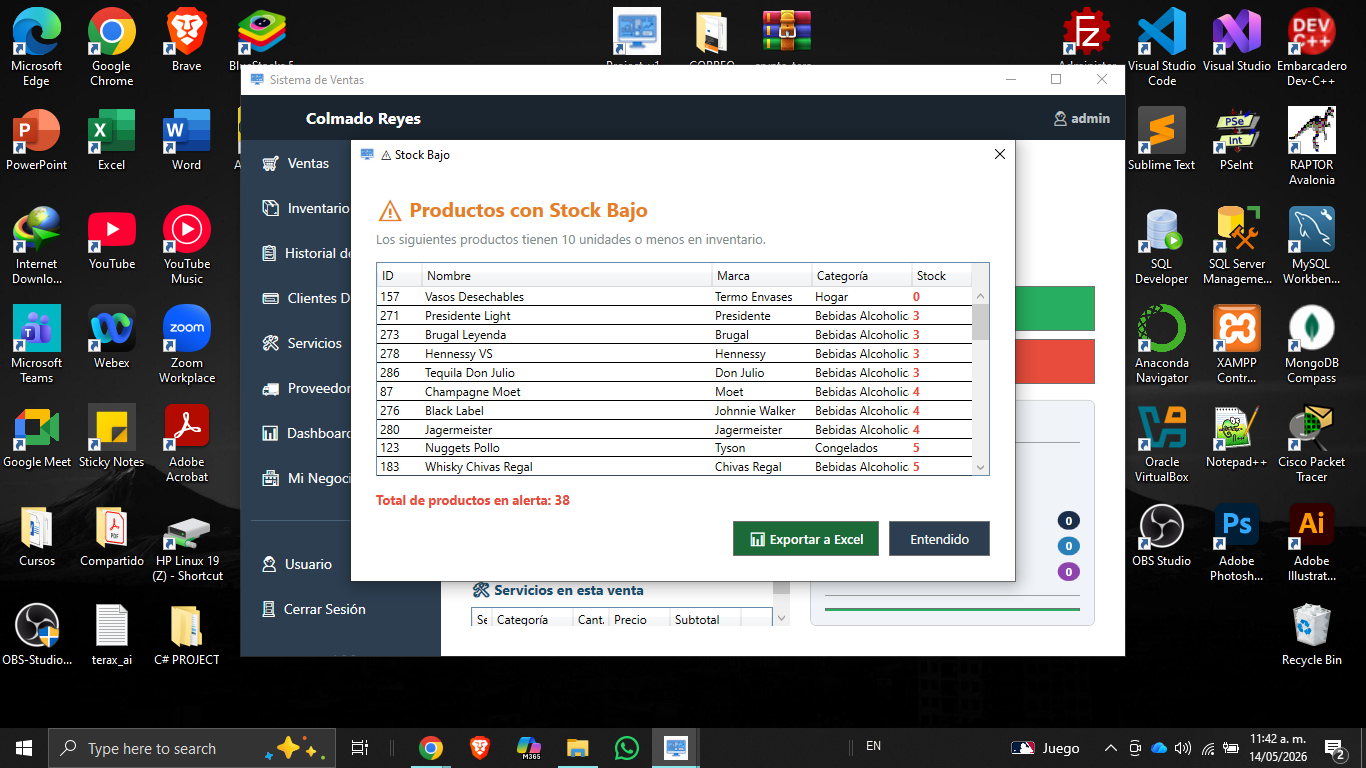Open MongoDB Compass desktop icon
Image resolution: width=1366 pixels, height=768 pixels.
click(x=1312, y=344)
